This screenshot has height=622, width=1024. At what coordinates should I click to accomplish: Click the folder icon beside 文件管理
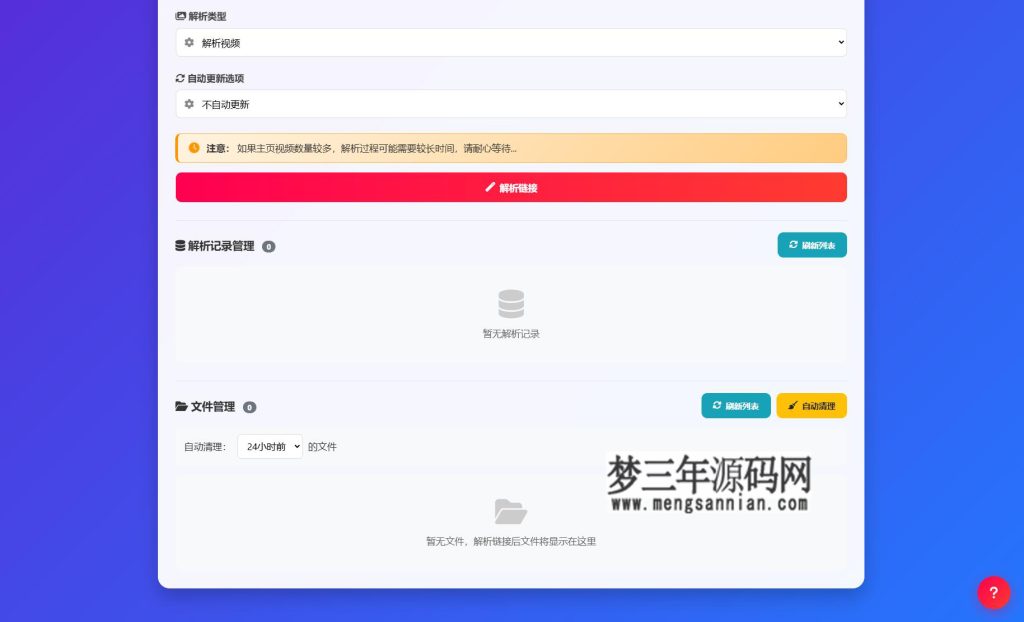(181, 406)
